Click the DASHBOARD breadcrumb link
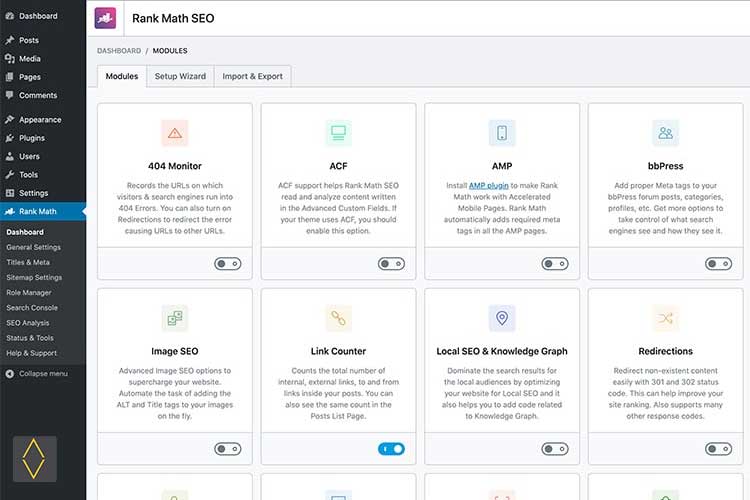 tap(119, 51)
